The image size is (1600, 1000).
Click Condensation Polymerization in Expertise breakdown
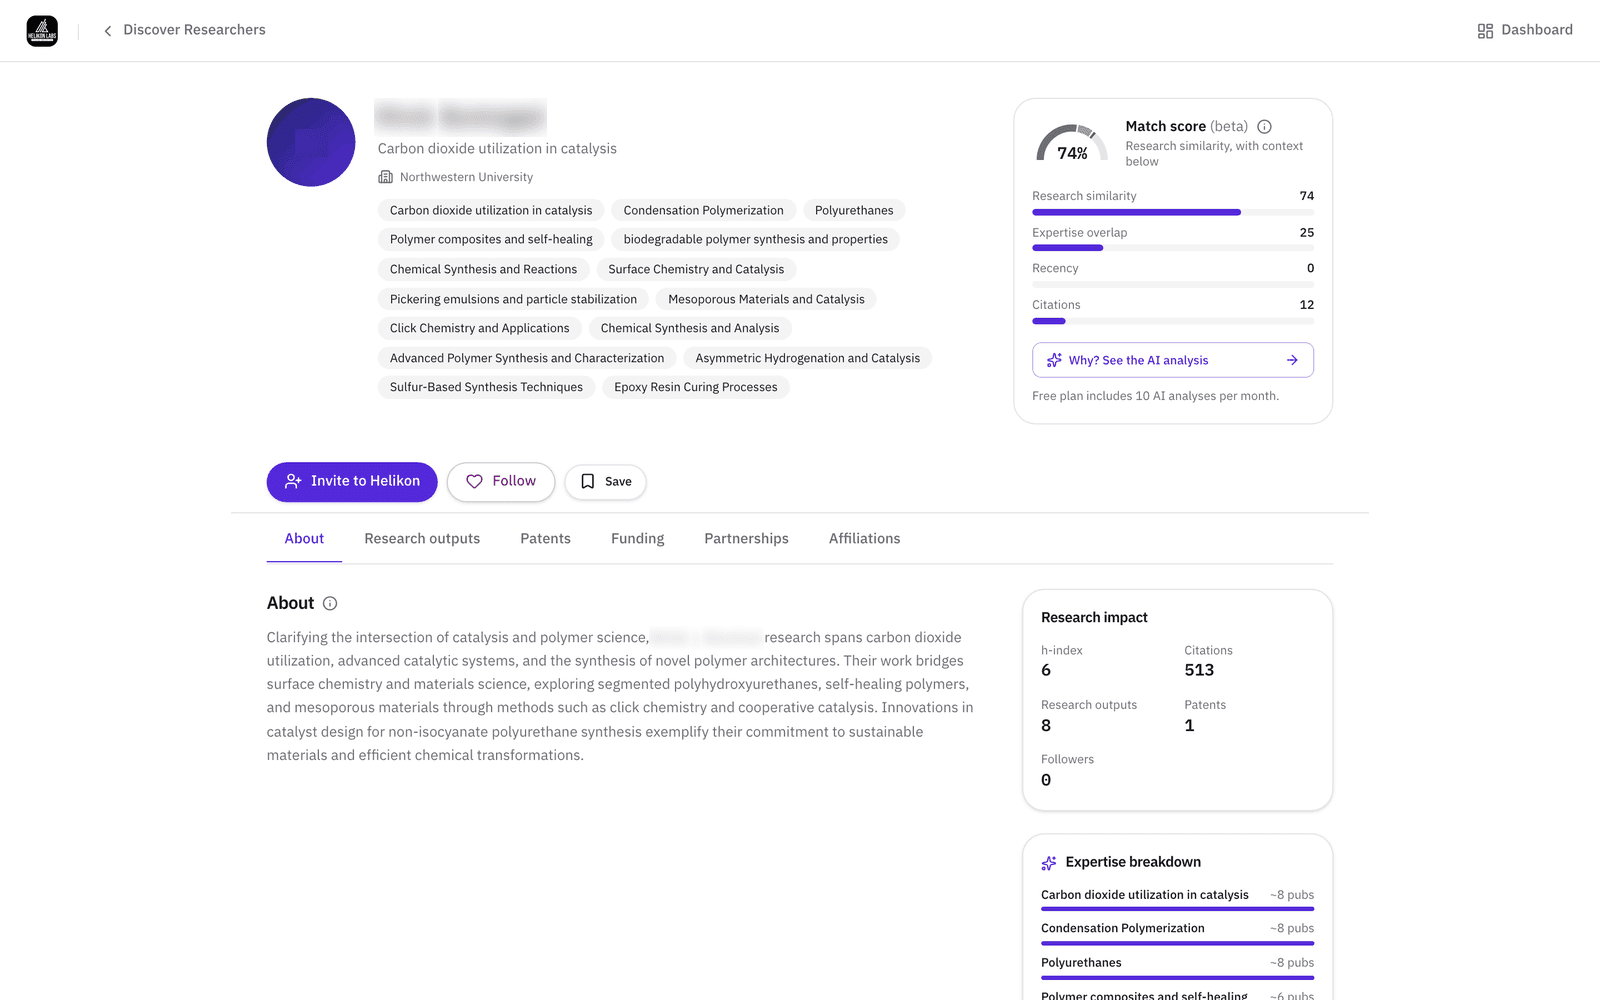click(x=1123, y=928)
